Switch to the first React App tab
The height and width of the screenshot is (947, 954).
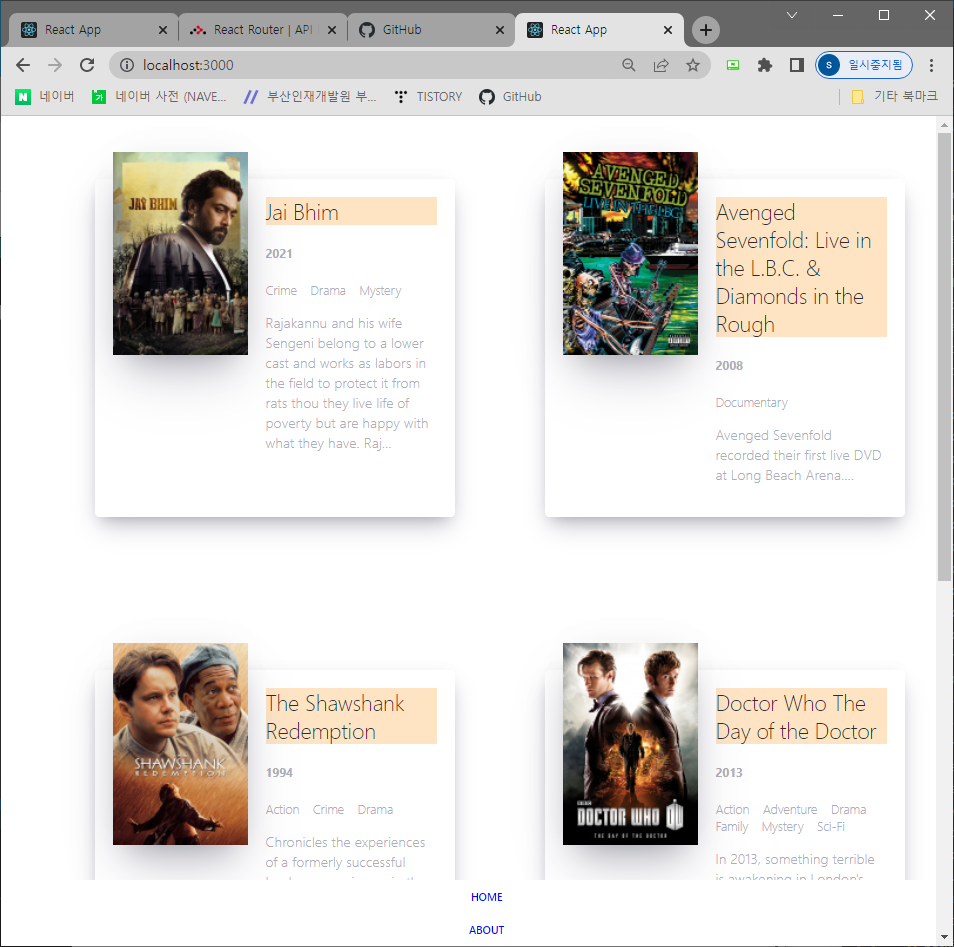pos(91,30)
